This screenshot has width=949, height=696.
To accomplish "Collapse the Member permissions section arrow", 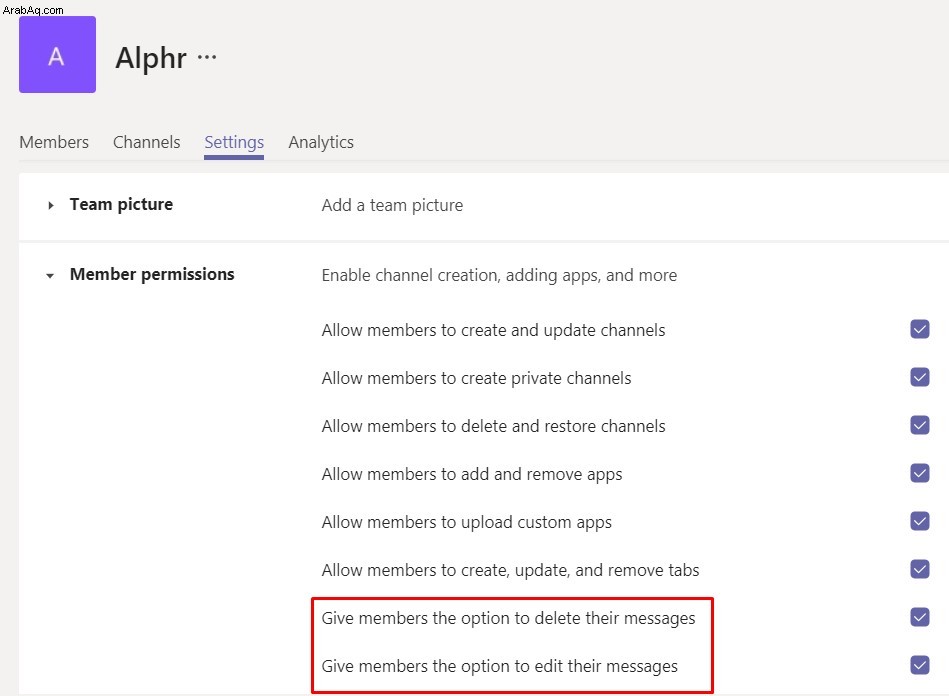I will click(50, 276).
